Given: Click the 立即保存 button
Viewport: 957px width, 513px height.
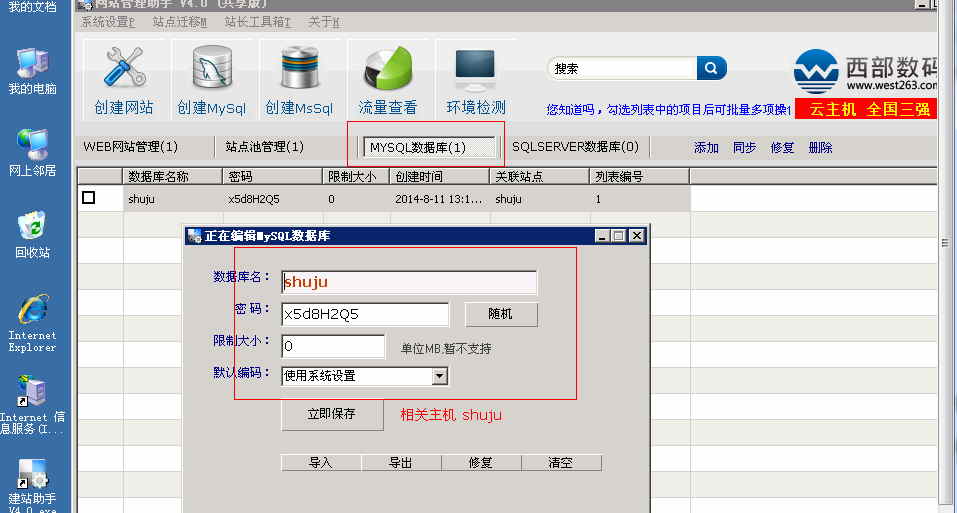Looking at the screenshot, I should click(331, 414).
